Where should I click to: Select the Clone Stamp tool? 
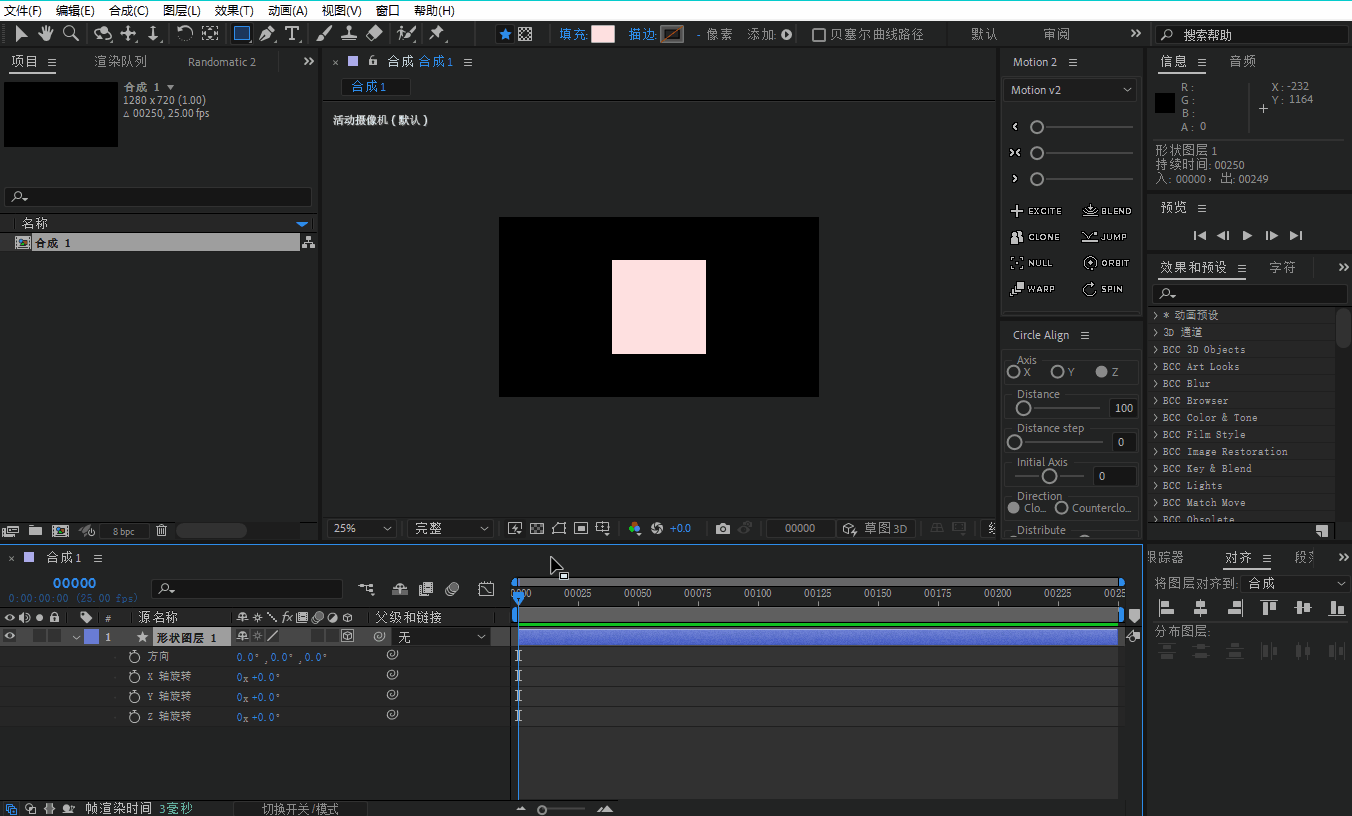coord(349,34)
